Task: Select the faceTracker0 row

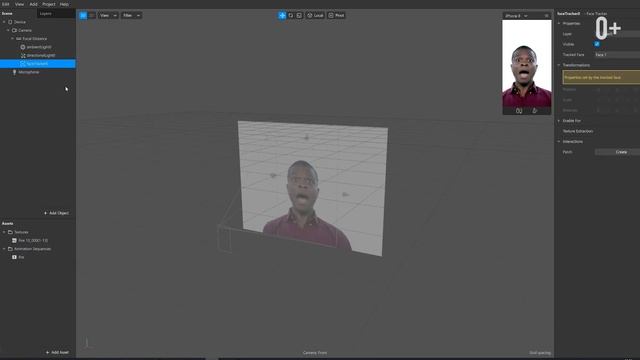Action: coord(38,64)
